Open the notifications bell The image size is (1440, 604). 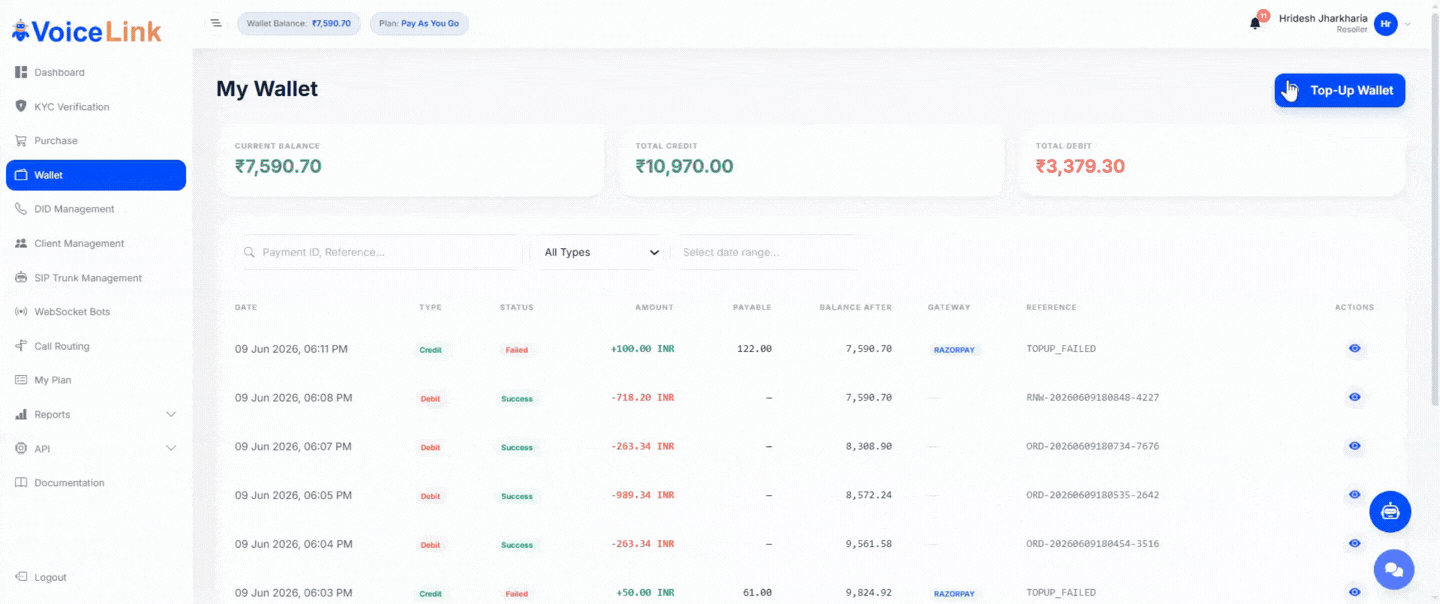1255,23
